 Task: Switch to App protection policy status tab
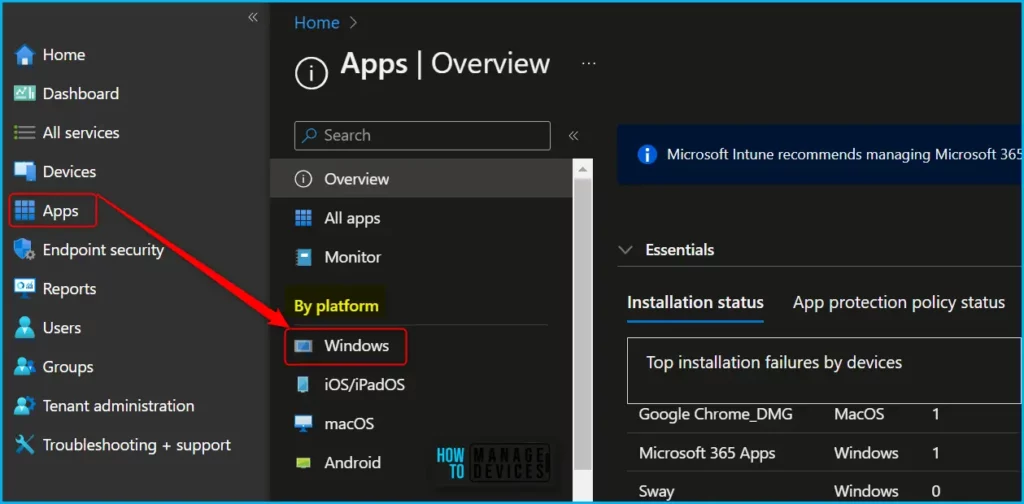899,302
